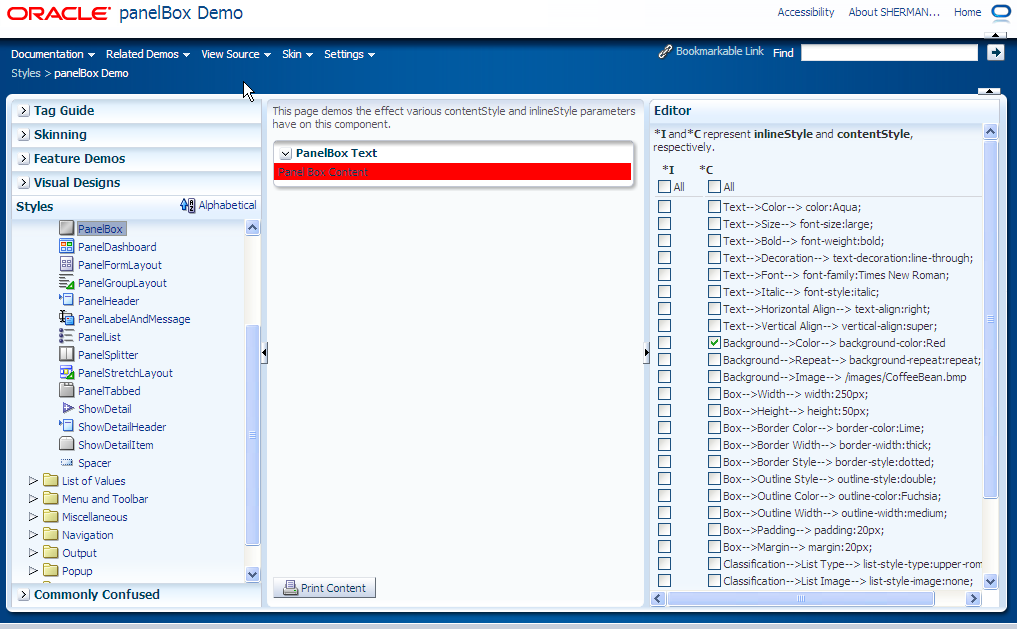
Task: Click the PanelLabelAndMessage icon
Action: pos(66,318)
